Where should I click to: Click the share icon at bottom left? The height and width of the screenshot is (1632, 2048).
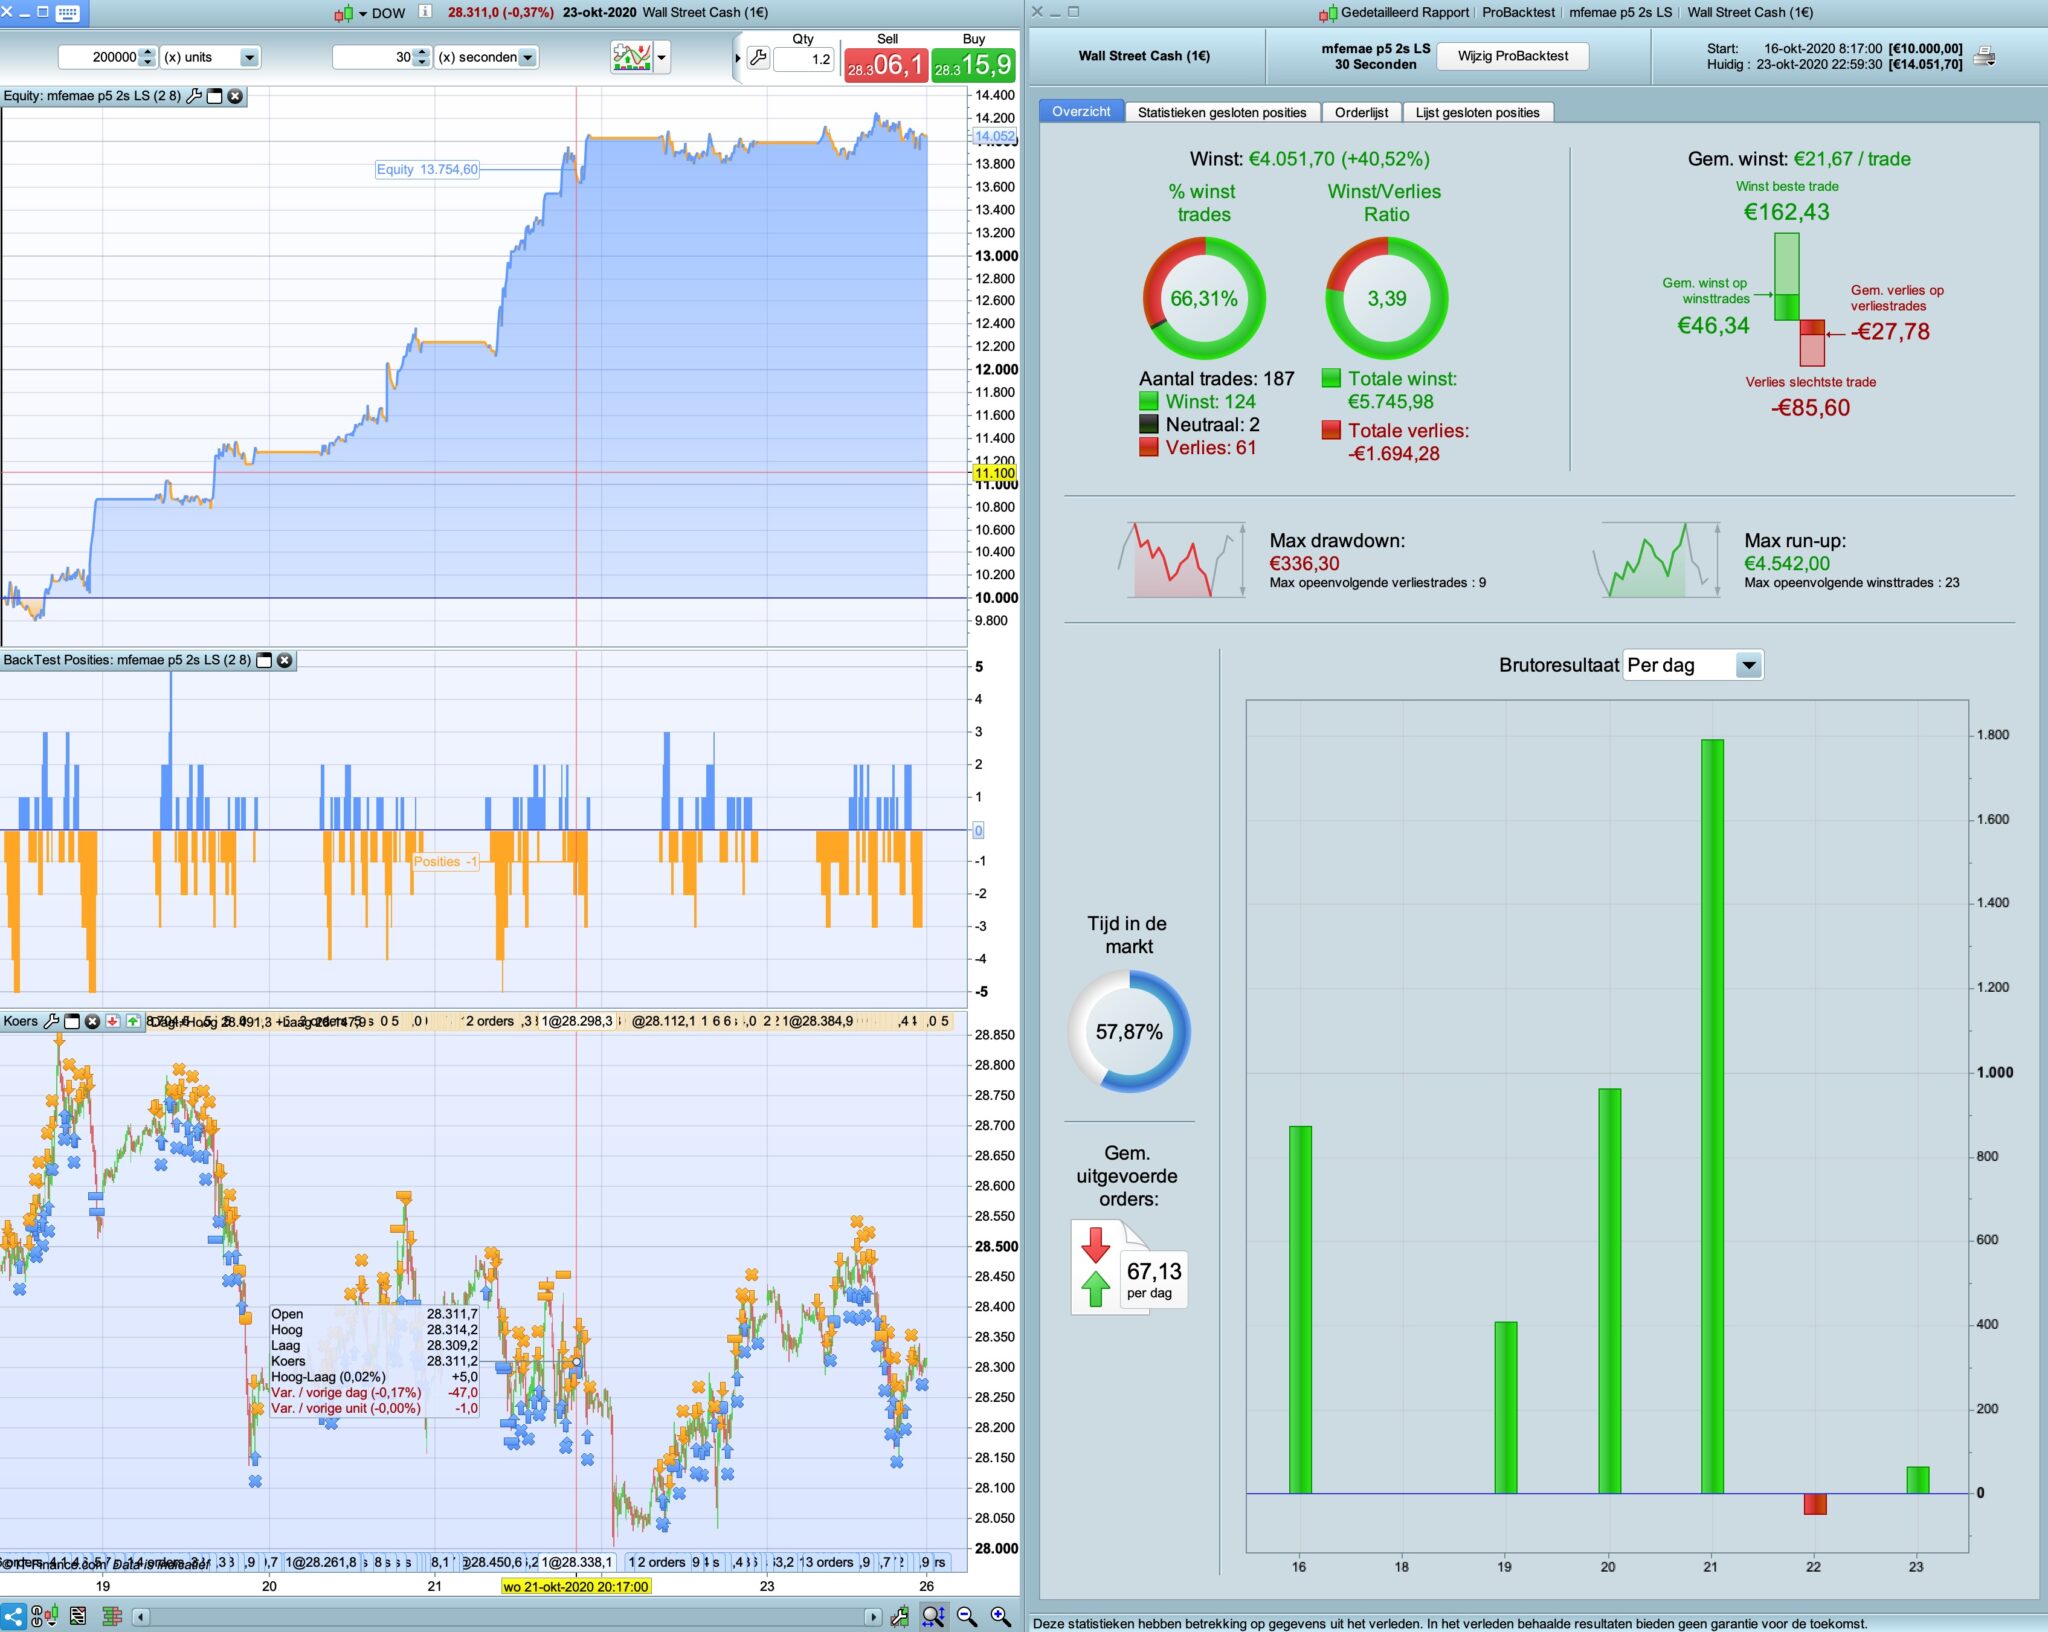click(x=13, y=1616)
